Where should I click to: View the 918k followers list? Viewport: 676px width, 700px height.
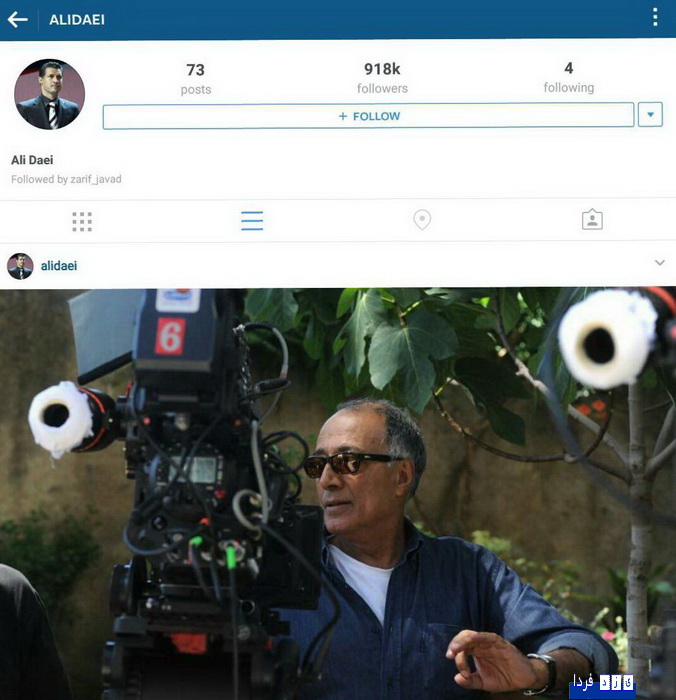click(x=382, y=78)
